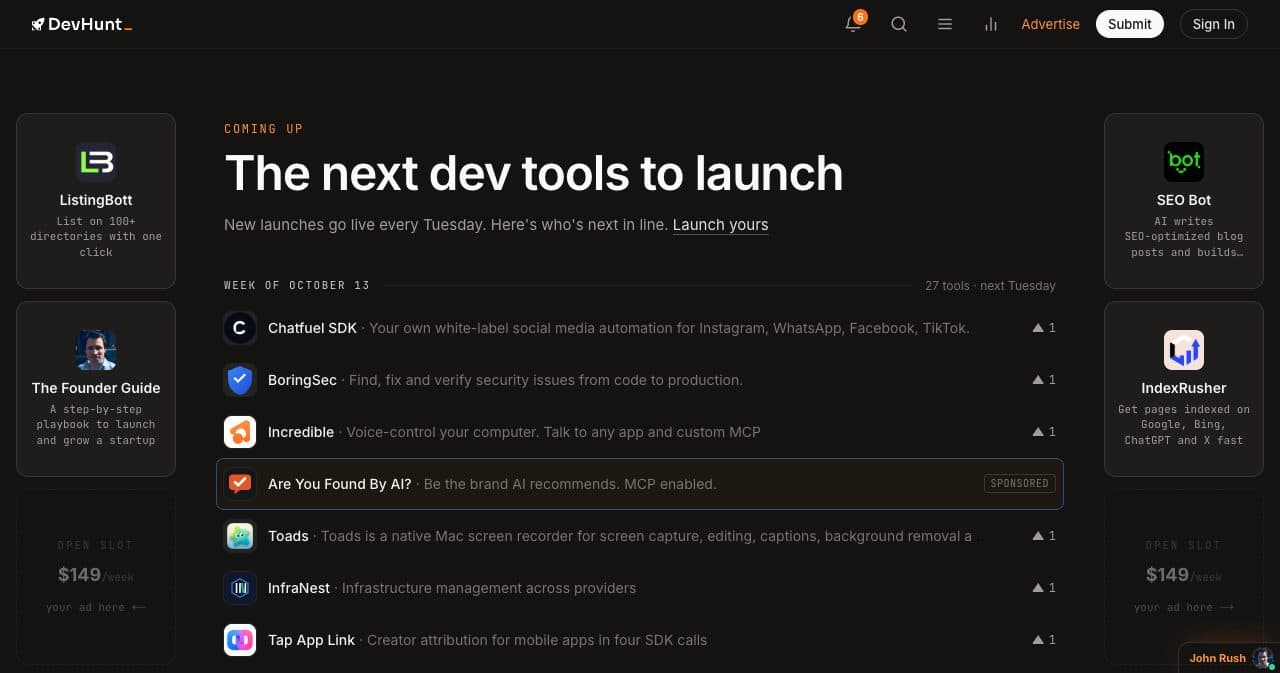Click the COMING UP label
The width and height of the screenshot is (1280, 673).
pyautogui.click(x=264, y=129)
